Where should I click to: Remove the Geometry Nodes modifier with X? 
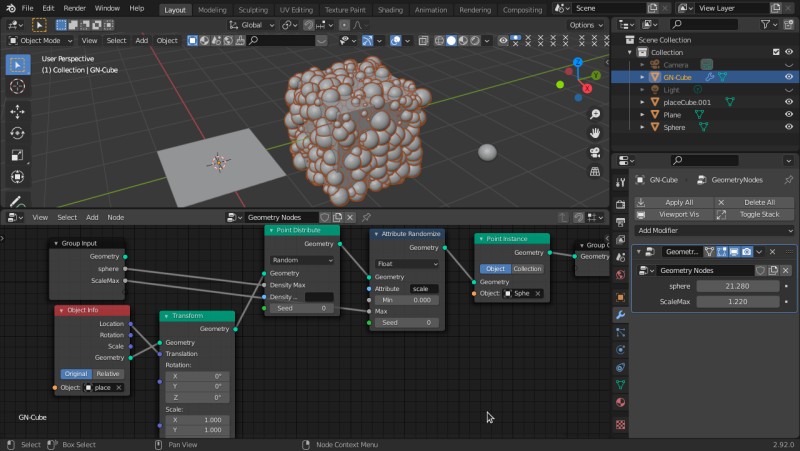(x=772, y=252)
